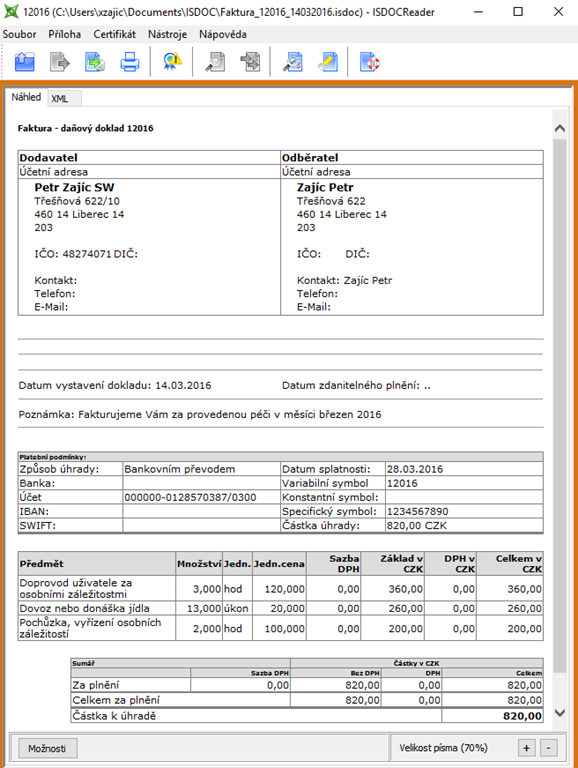Click account number '000000-0128570387/0300'
This screenshot has height=768, width=578.
tap(190, 498)
